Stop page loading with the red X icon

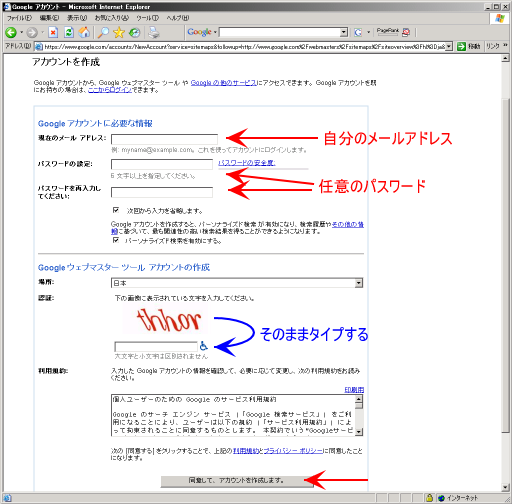click(53, 32)
